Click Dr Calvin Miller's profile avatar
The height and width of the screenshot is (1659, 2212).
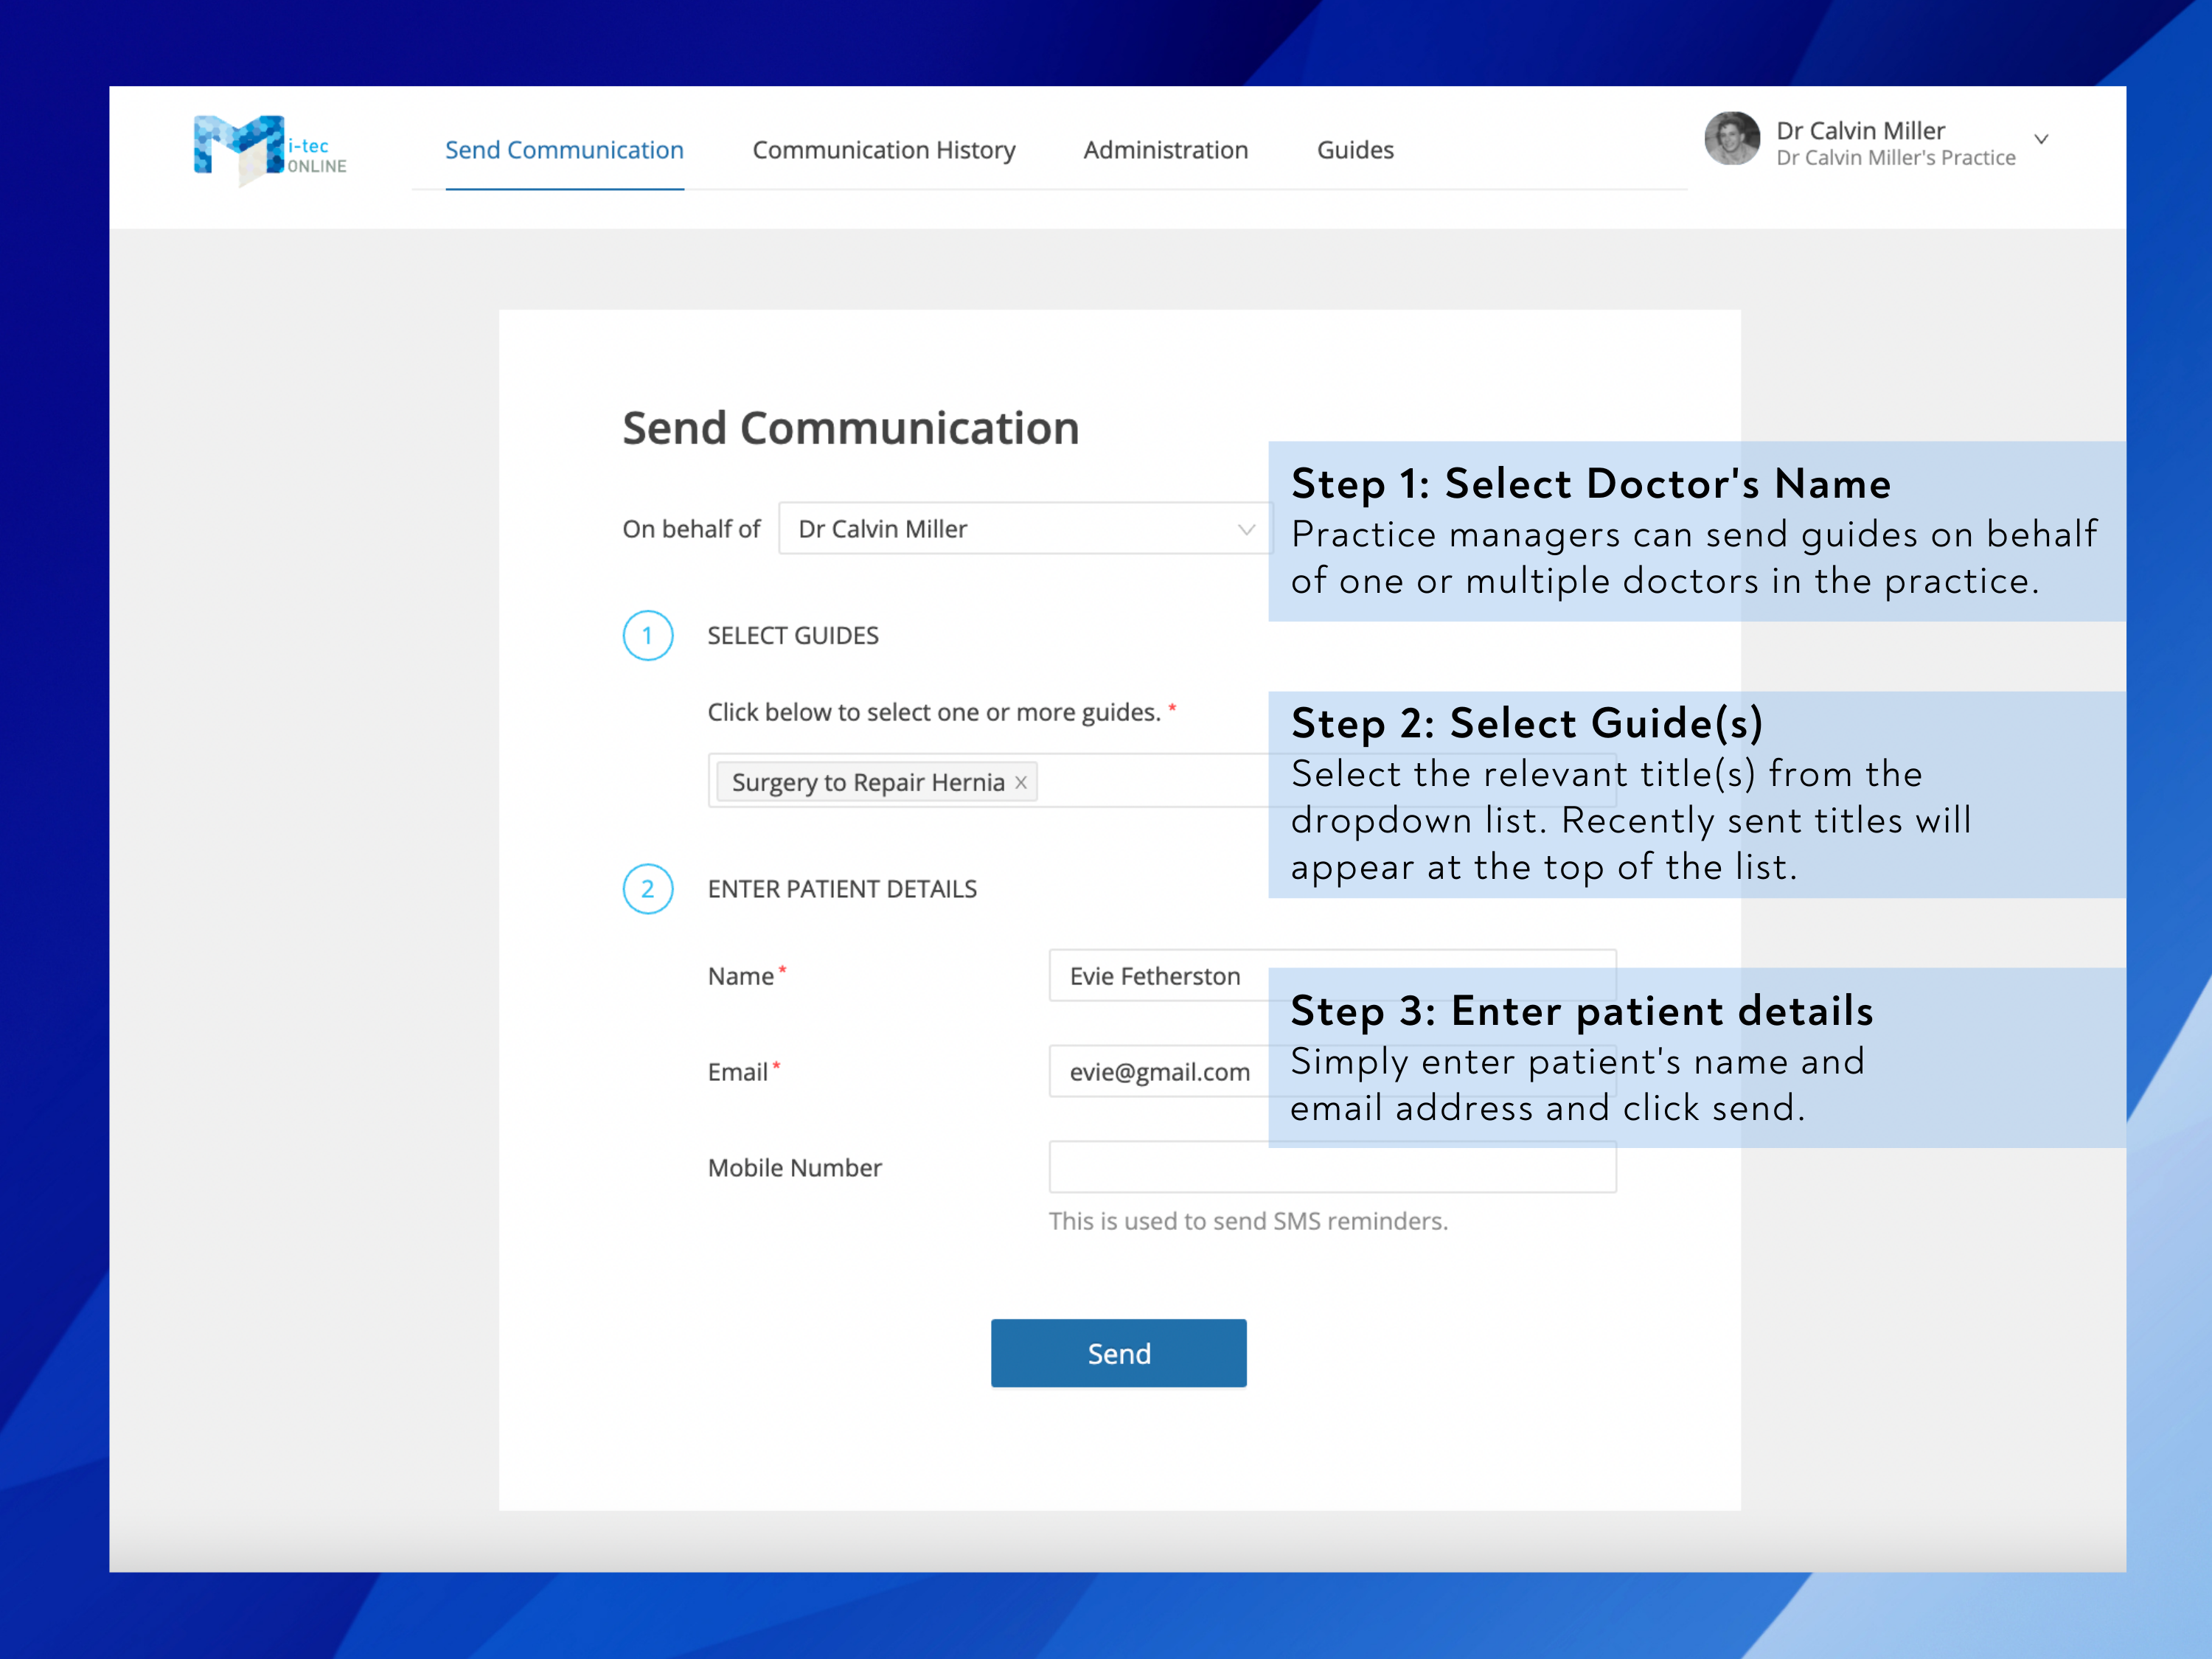(1732, 139)
